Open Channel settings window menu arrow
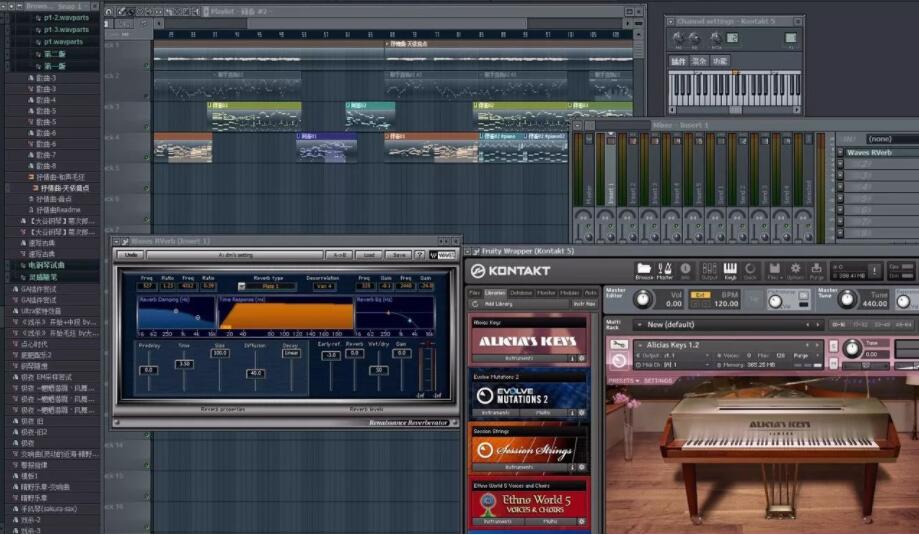Image resolution: width=919 pixels, height=535 pixels. (670, 22)
